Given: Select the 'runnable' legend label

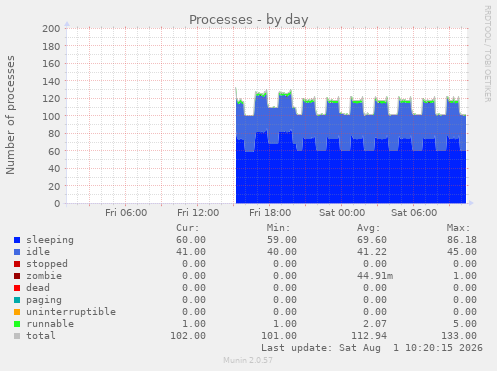Looking at the screenshot, I should point(50,324).
